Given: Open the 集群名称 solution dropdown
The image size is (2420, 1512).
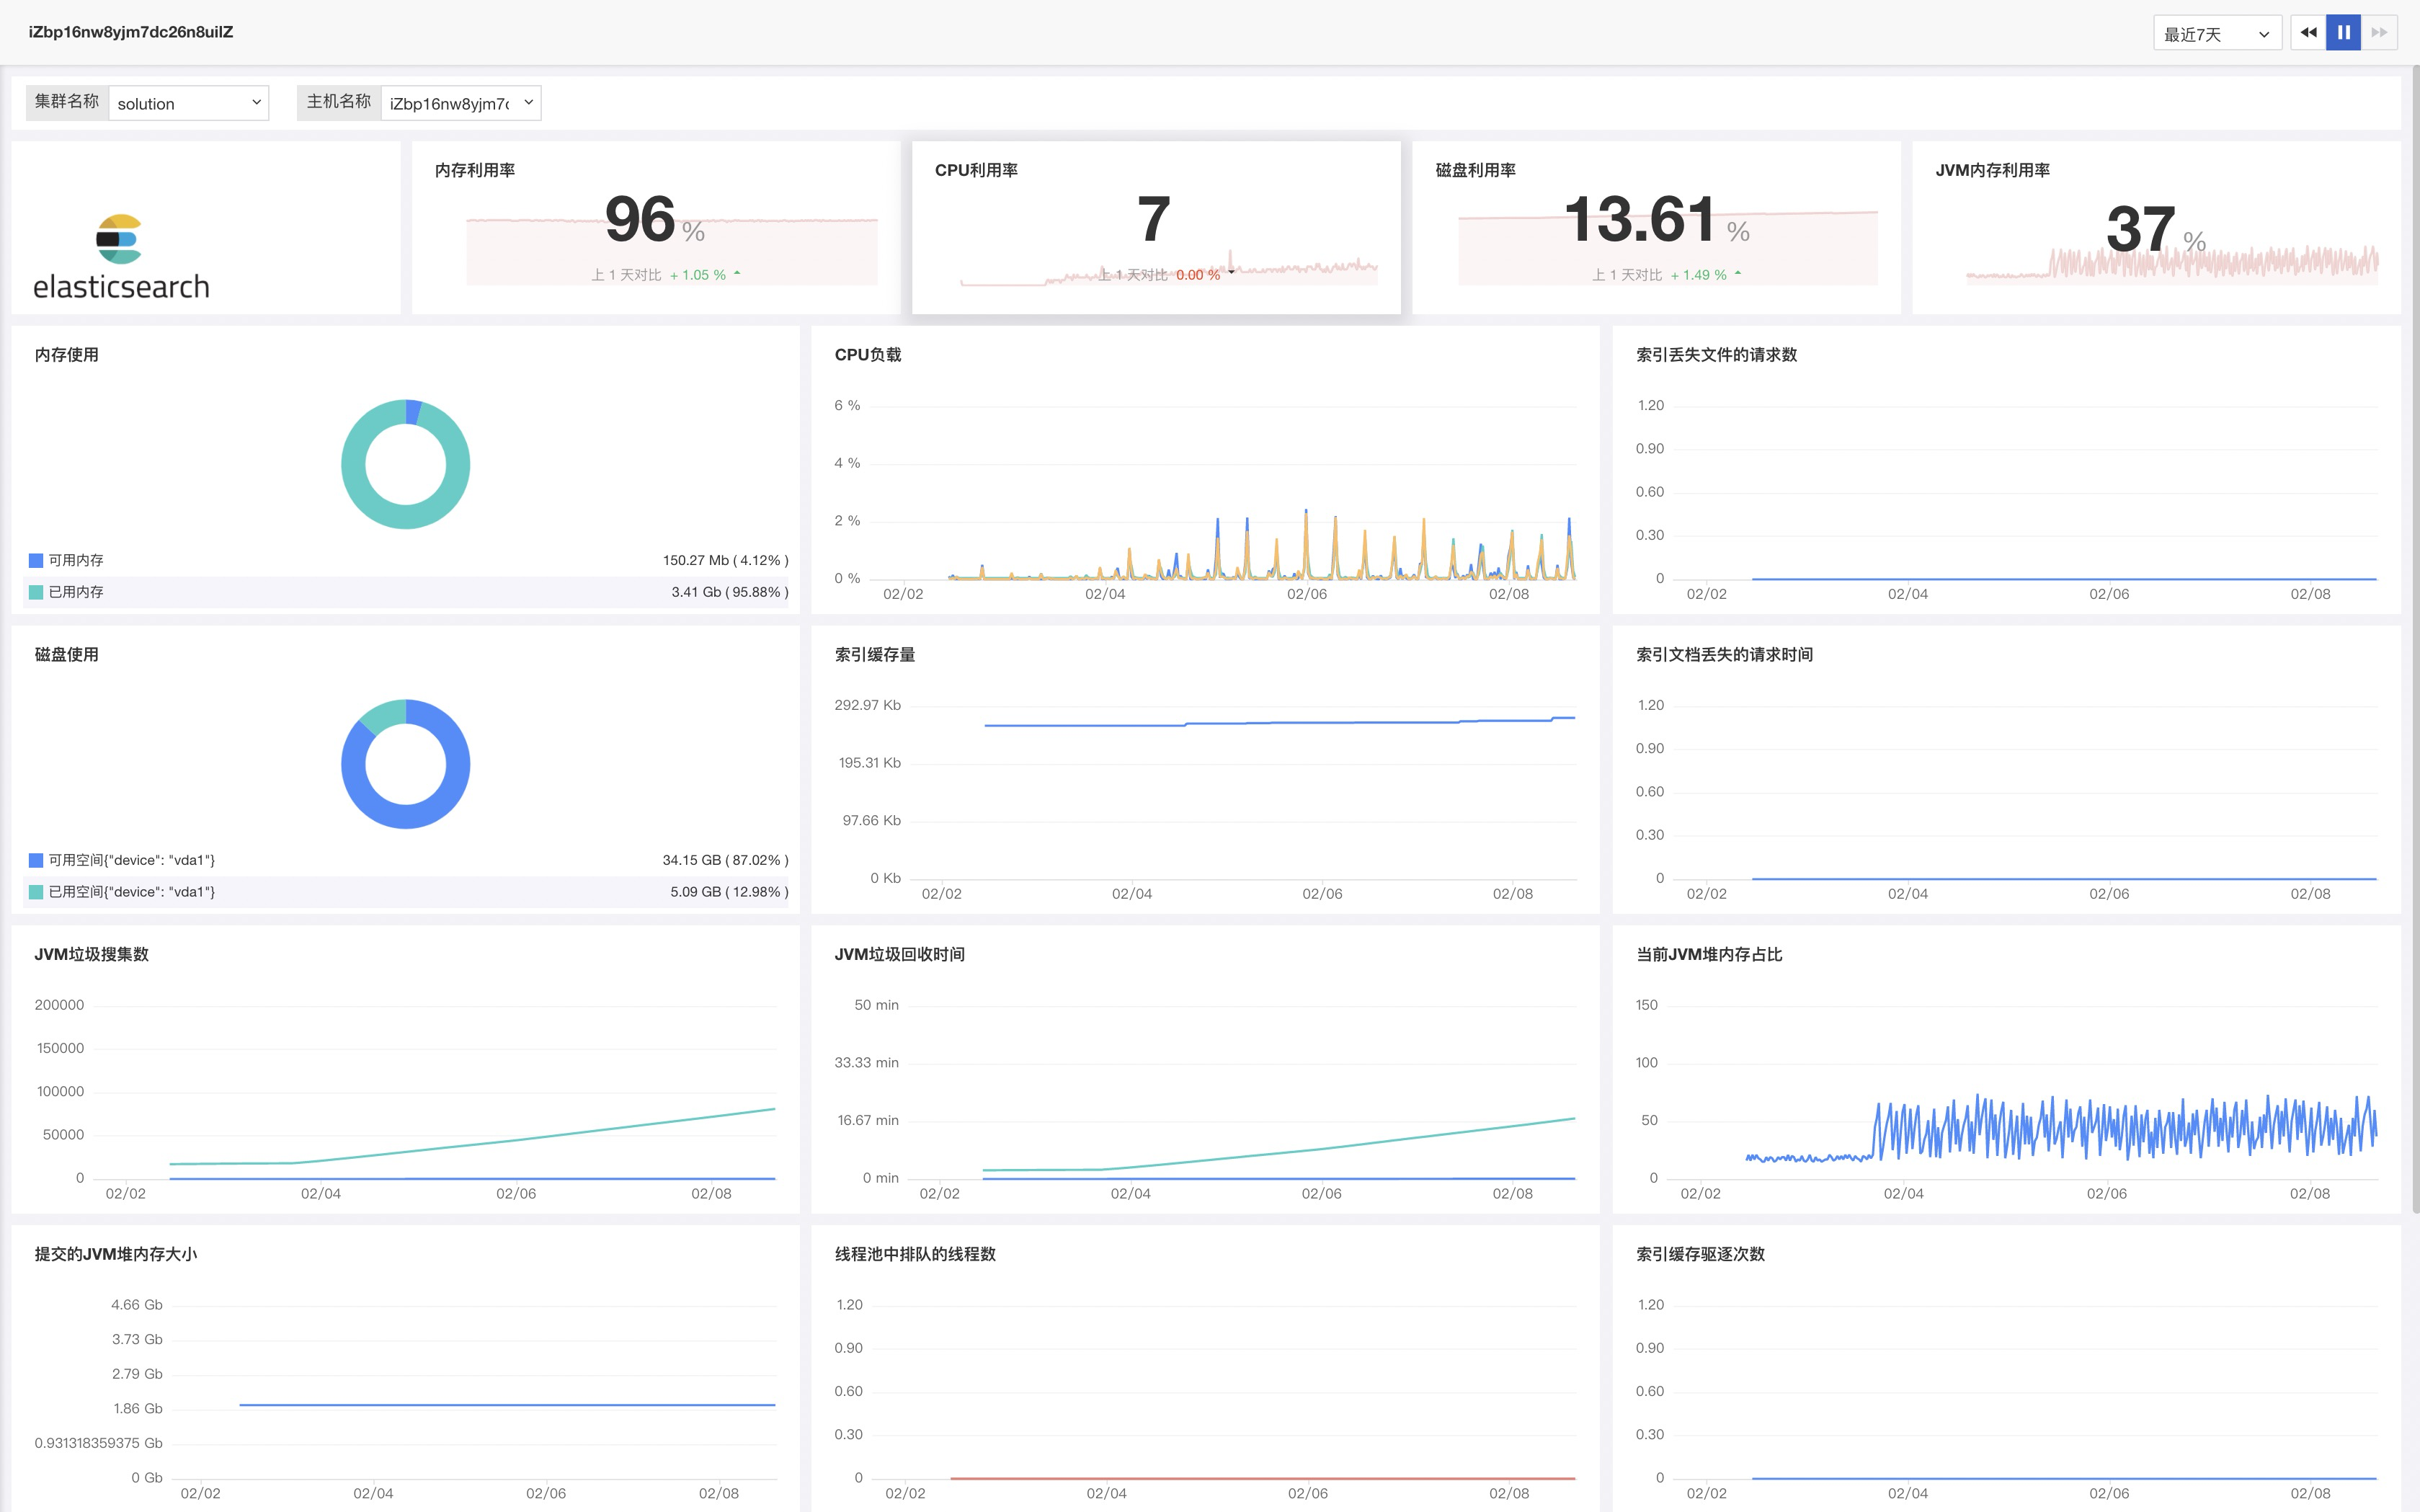Looking at the screenshot, I should coord(188,103).
